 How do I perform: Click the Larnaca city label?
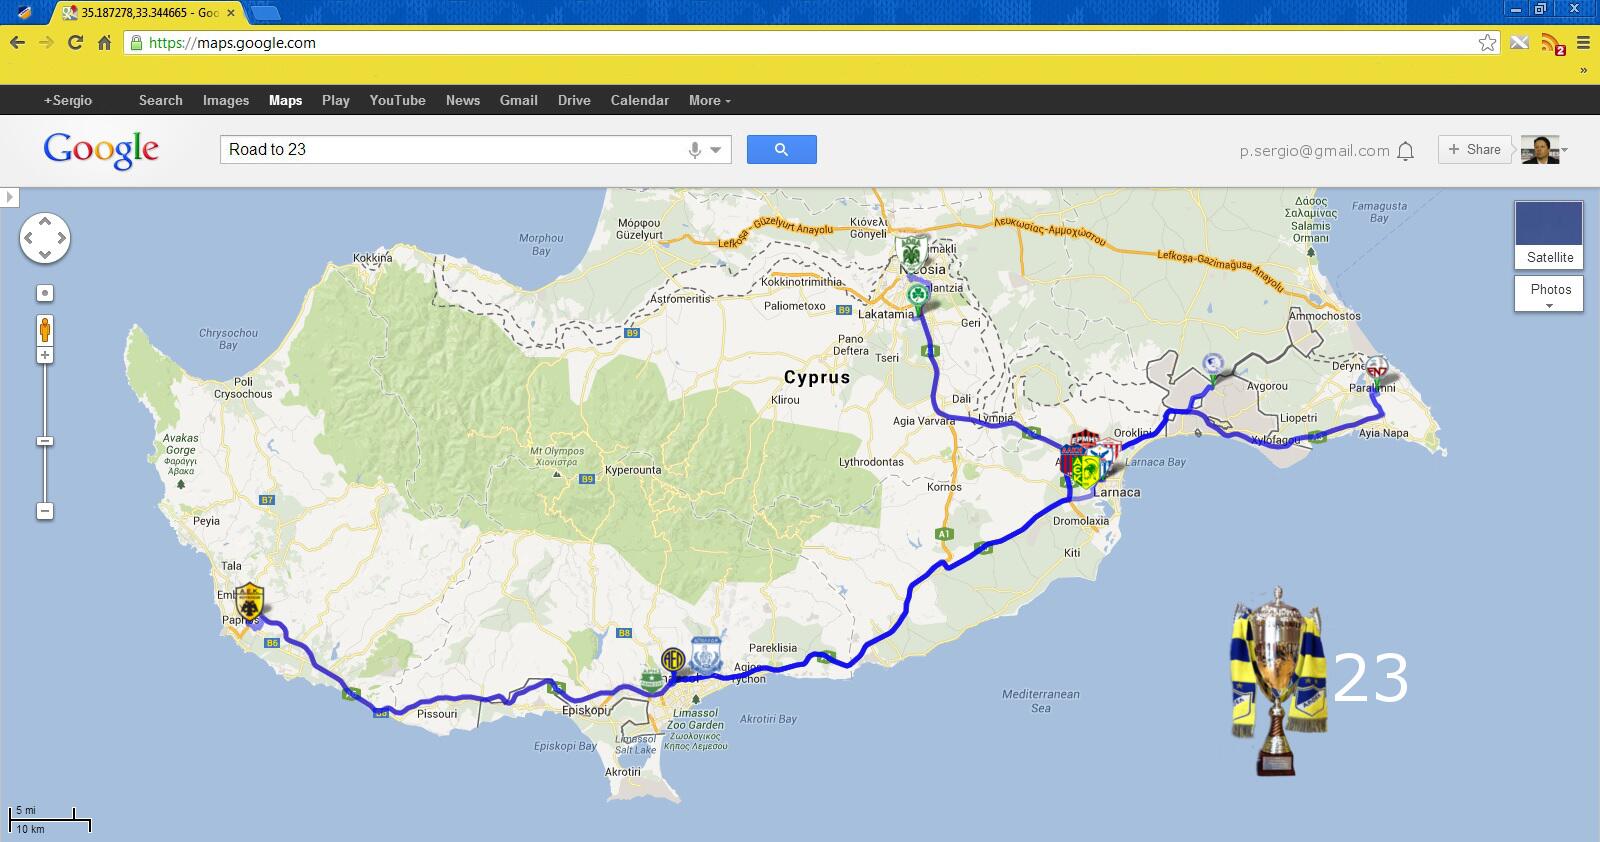(x=1116, y=492)
